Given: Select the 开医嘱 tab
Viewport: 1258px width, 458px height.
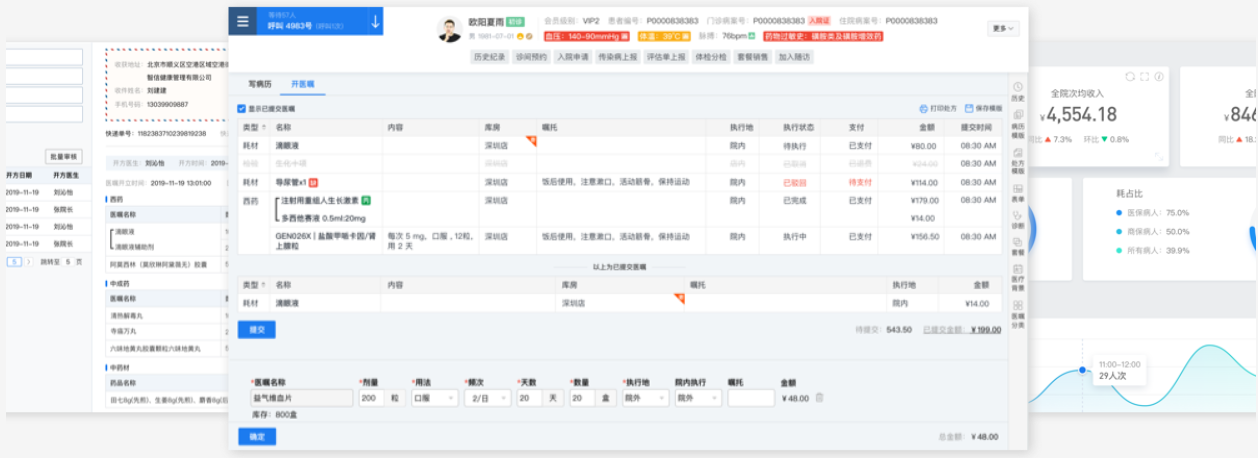Looking at the screenshot, I should (301, 84).
